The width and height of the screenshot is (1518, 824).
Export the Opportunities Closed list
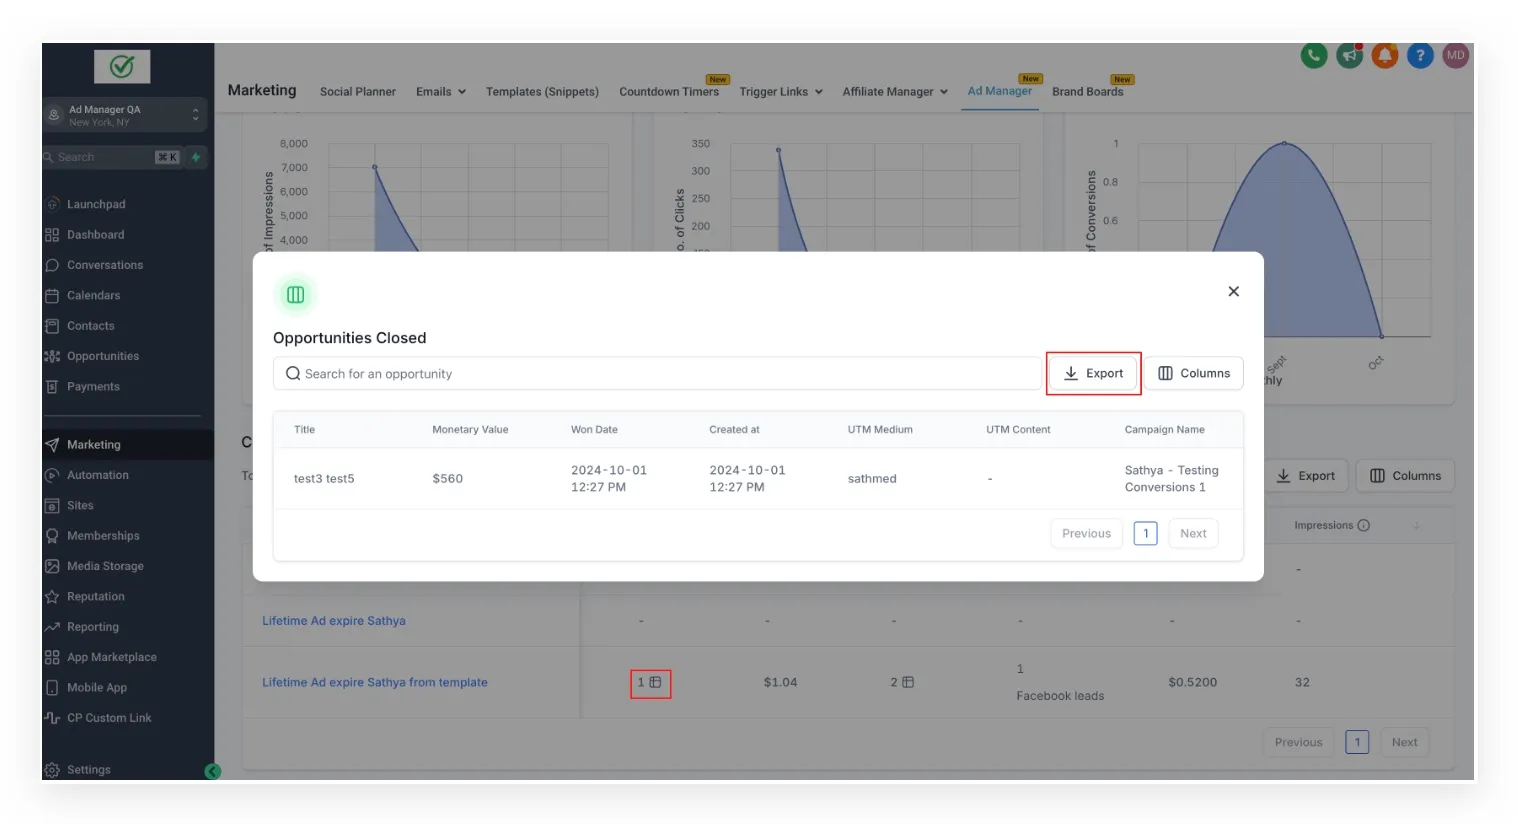pyautogui.click(x=1093, y=373)
